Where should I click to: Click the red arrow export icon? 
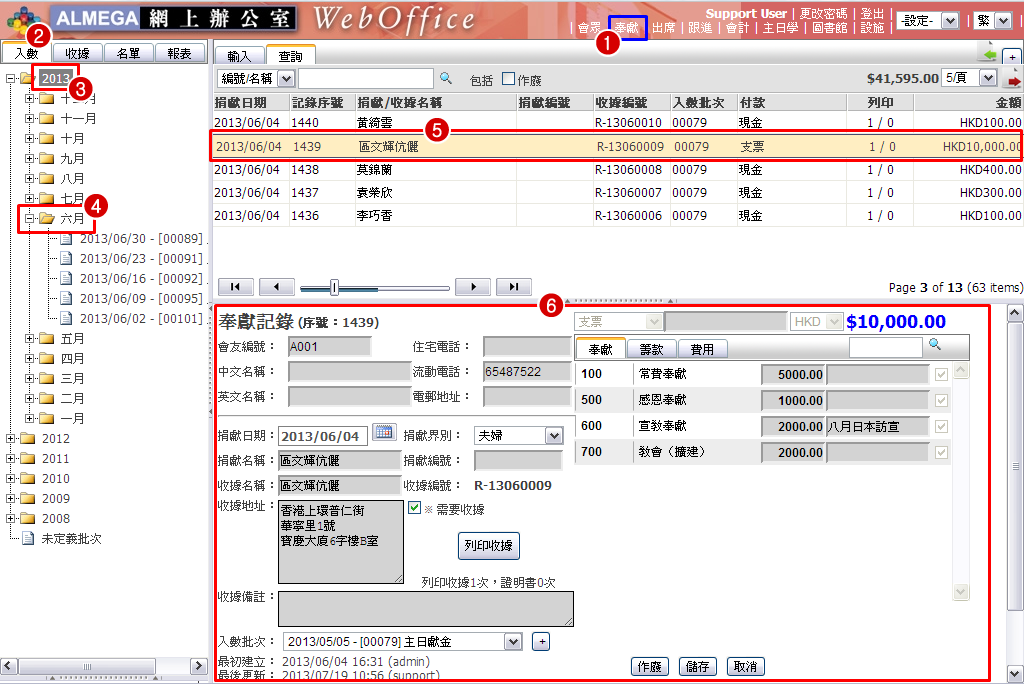[x=1013, y=79]
